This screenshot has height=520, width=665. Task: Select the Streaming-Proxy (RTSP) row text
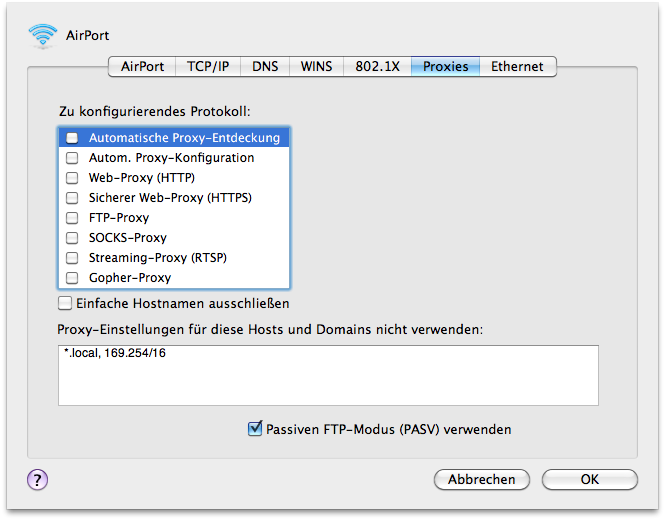(158, 258)
